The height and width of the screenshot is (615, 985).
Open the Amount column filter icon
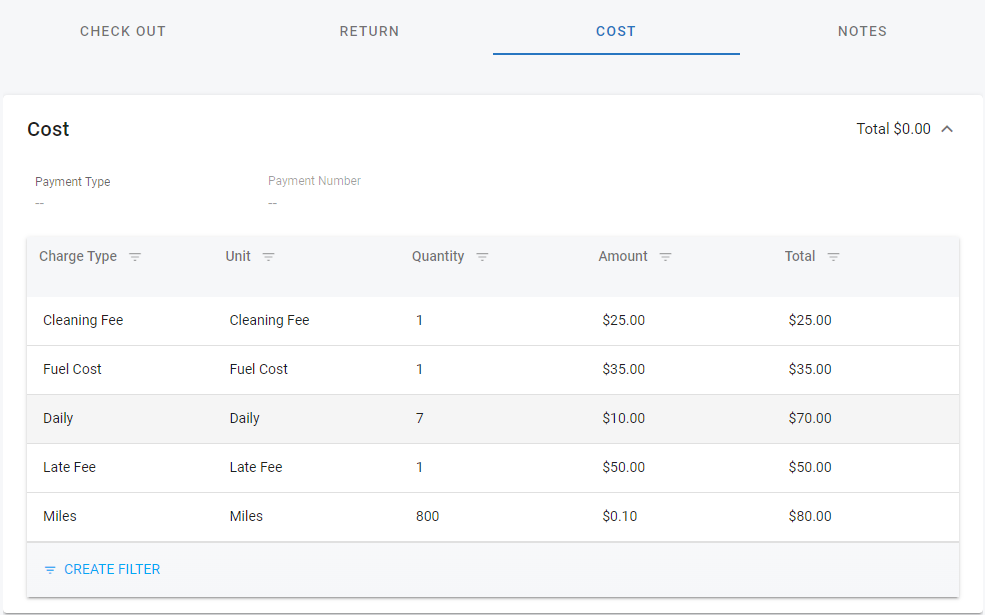point(665,257)
